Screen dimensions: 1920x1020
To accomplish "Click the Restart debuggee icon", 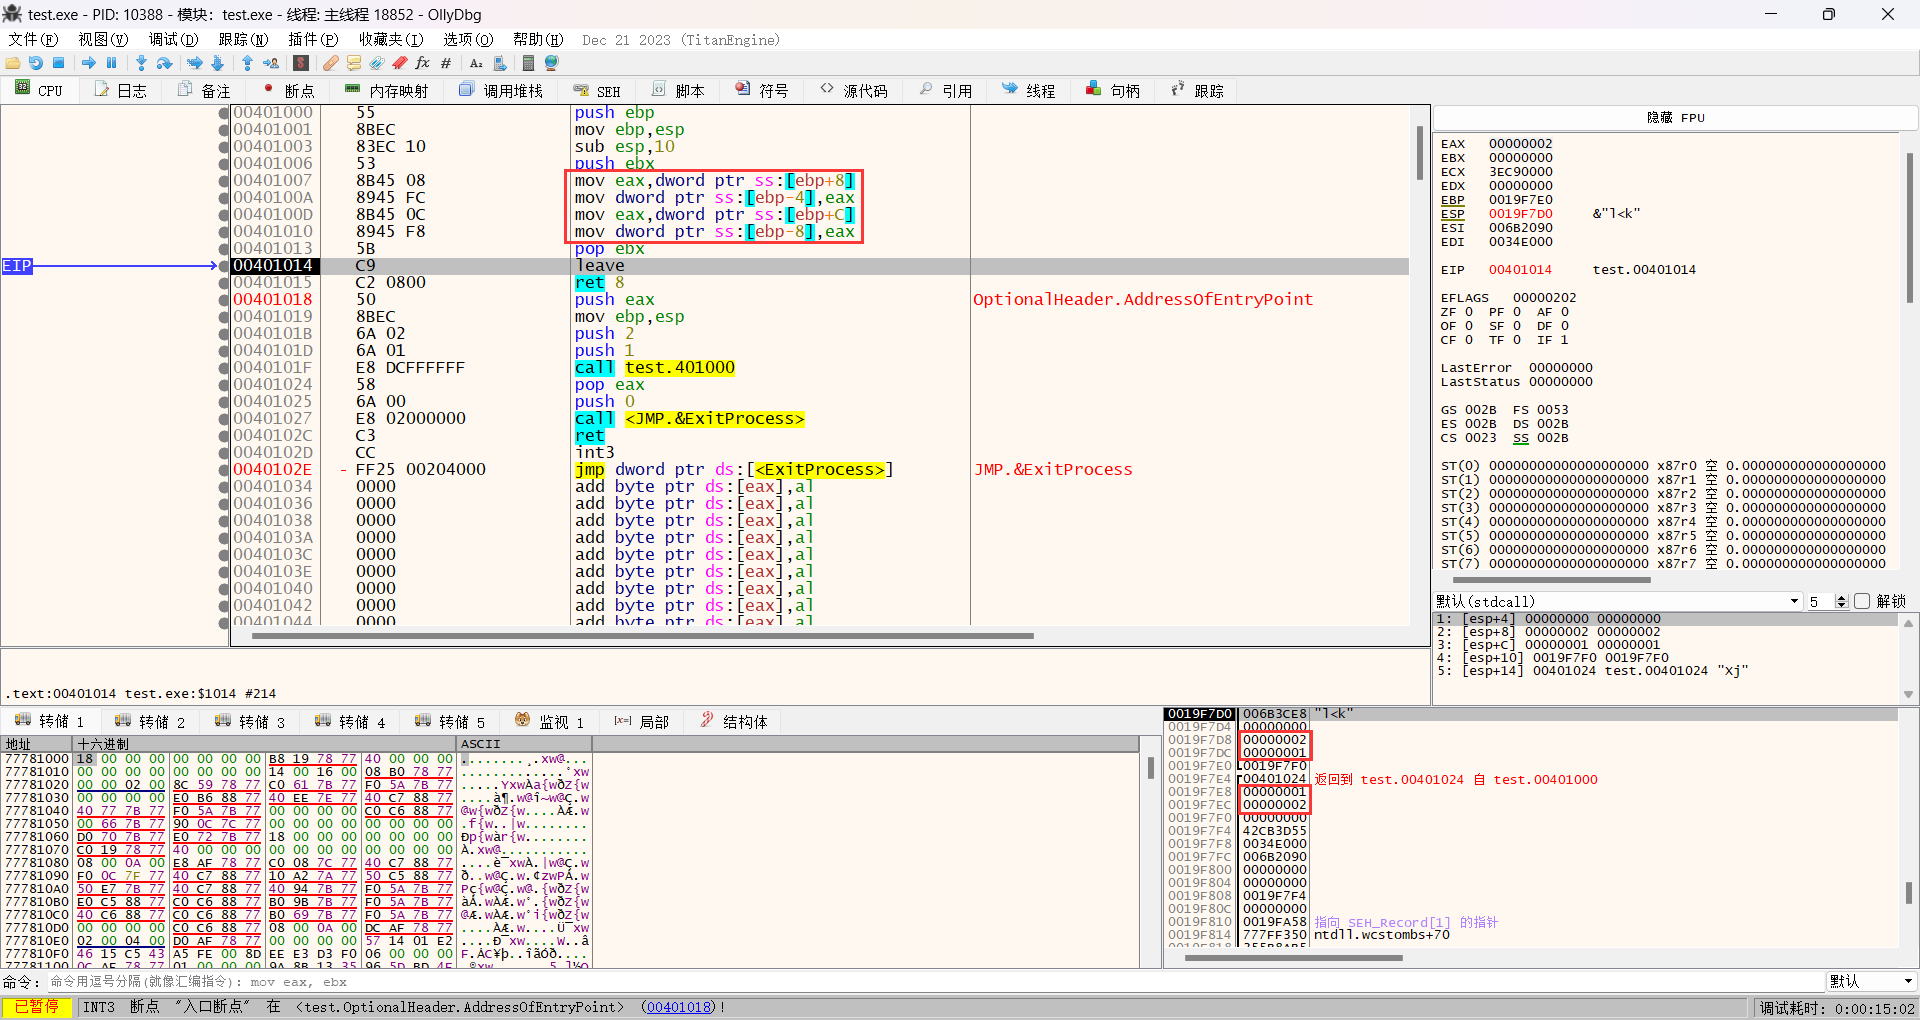I will click(36, 63).
